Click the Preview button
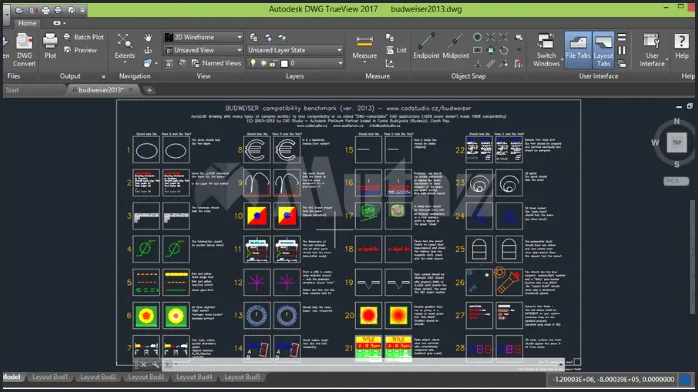 (80, 50)
